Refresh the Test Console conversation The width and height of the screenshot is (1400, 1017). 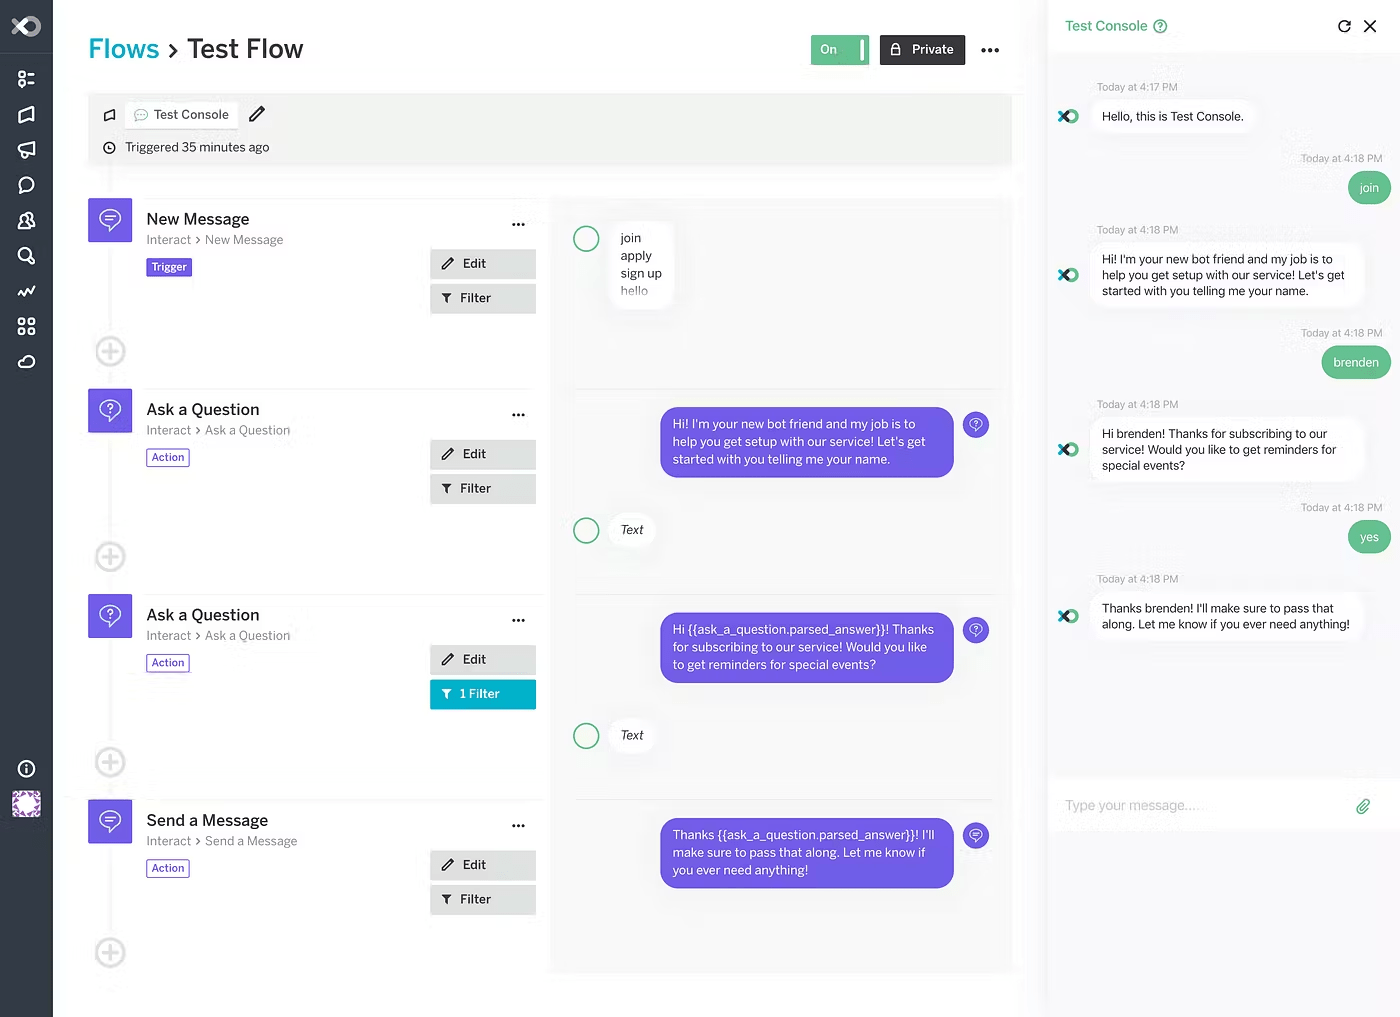[x=1345, y=26]
